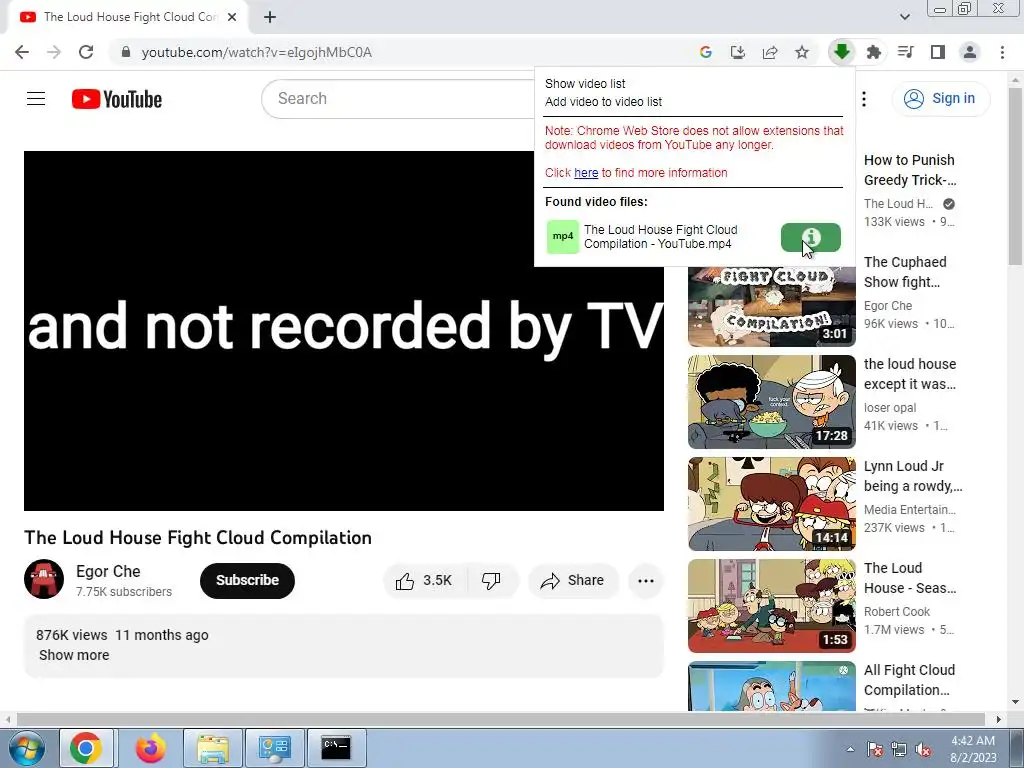Open the 1:53 The Loud House thumbnail
Image resolution: width=1024 pixels, height=768 pixels.
click(771, 605)
